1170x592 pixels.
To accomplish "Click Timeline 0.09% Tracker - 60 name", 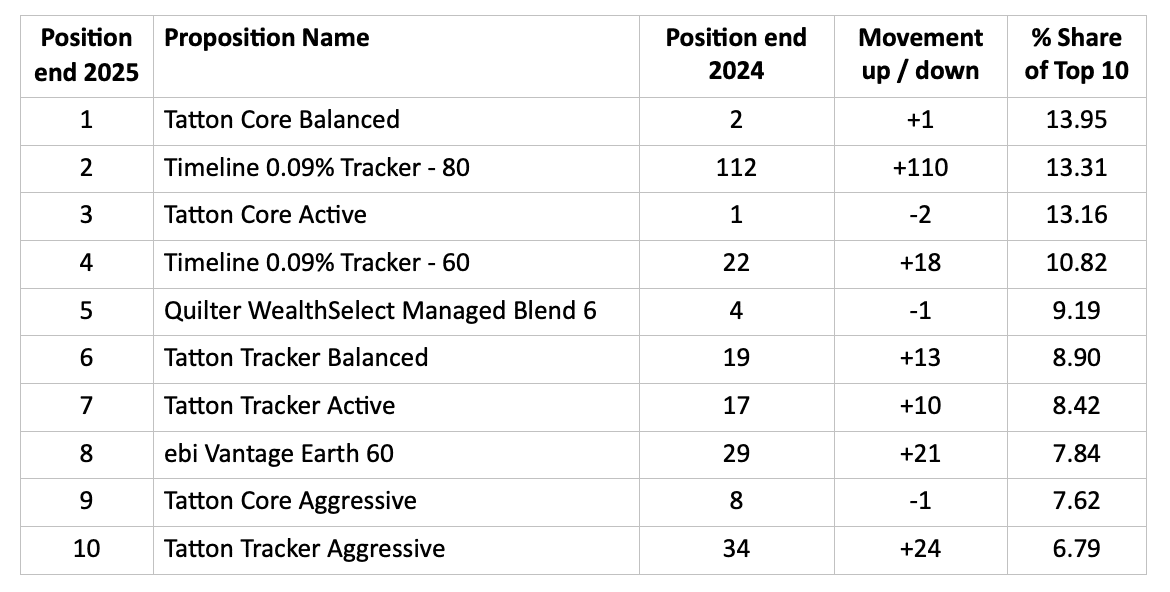I will coord(317,263).
